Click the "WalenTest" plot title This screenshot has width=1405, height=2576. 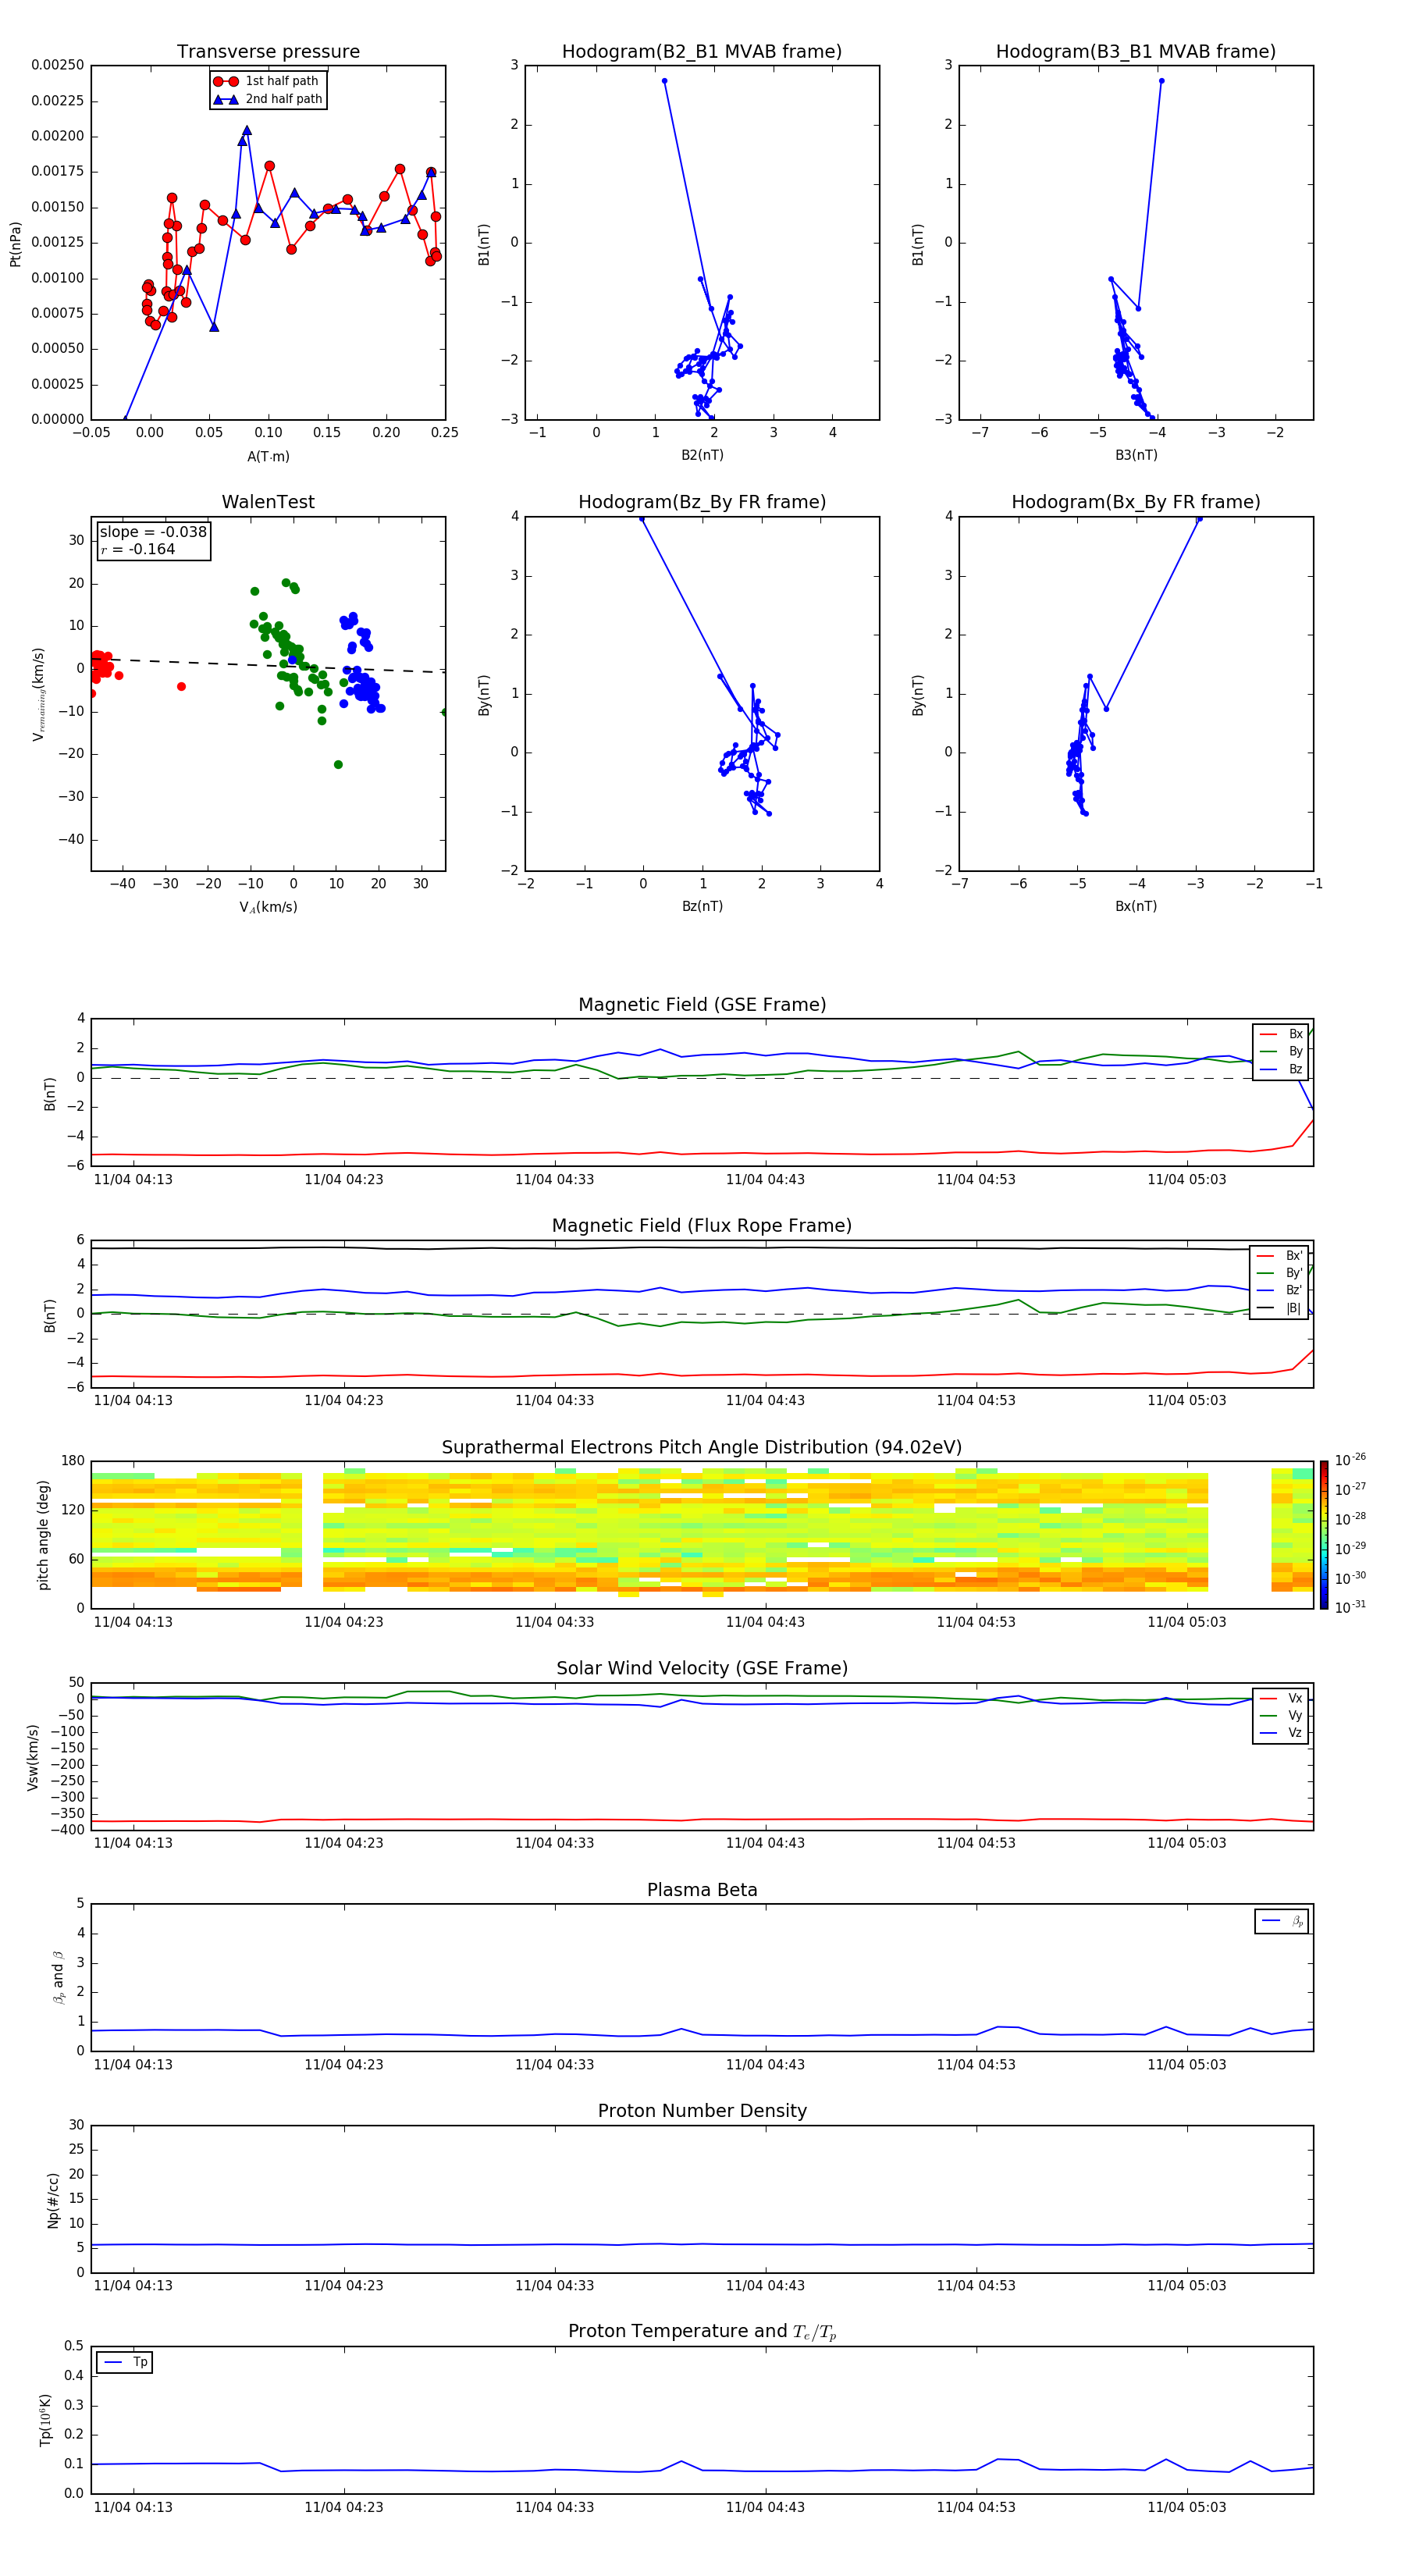click(x=268, y=502)
